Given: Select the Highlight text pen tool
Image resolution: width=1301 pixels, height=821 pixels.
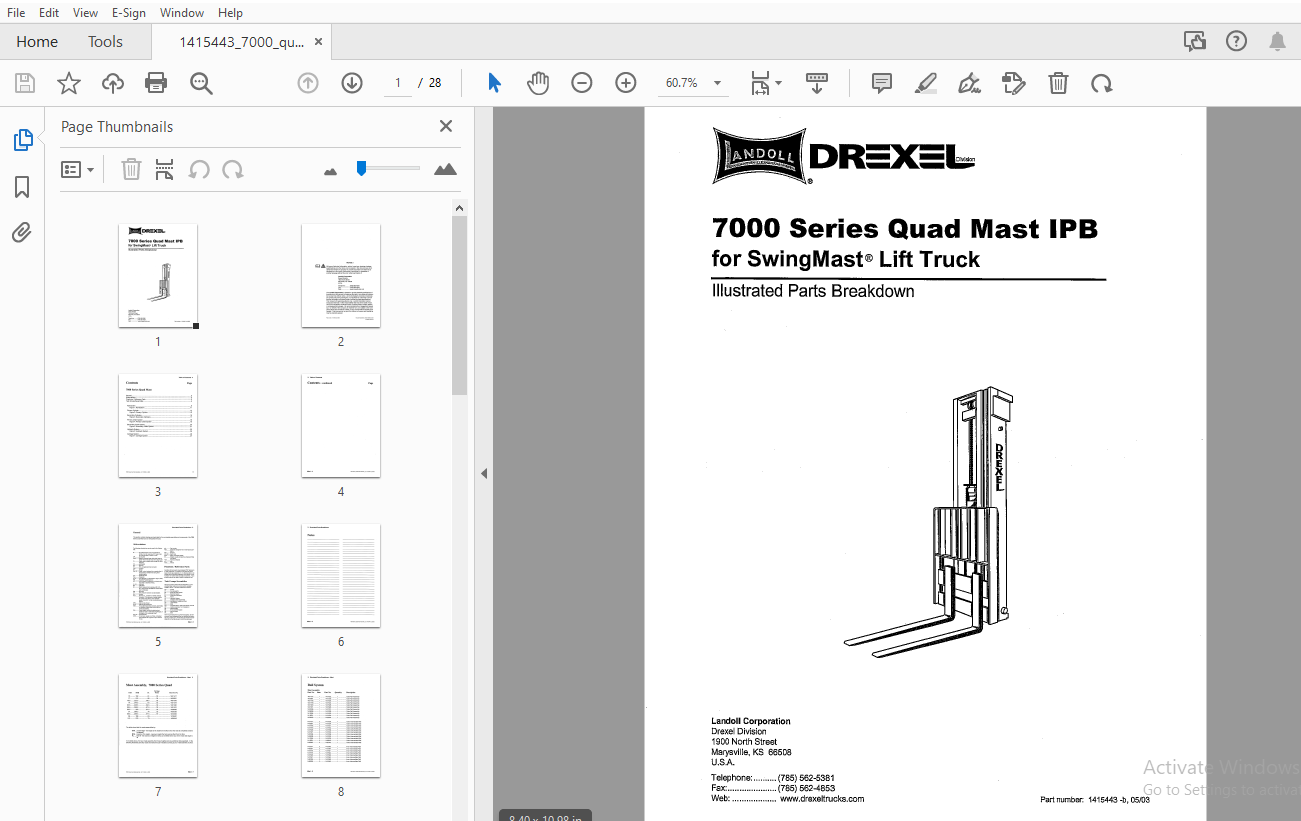Looking at the screenshot, I should tap(926, 83).
